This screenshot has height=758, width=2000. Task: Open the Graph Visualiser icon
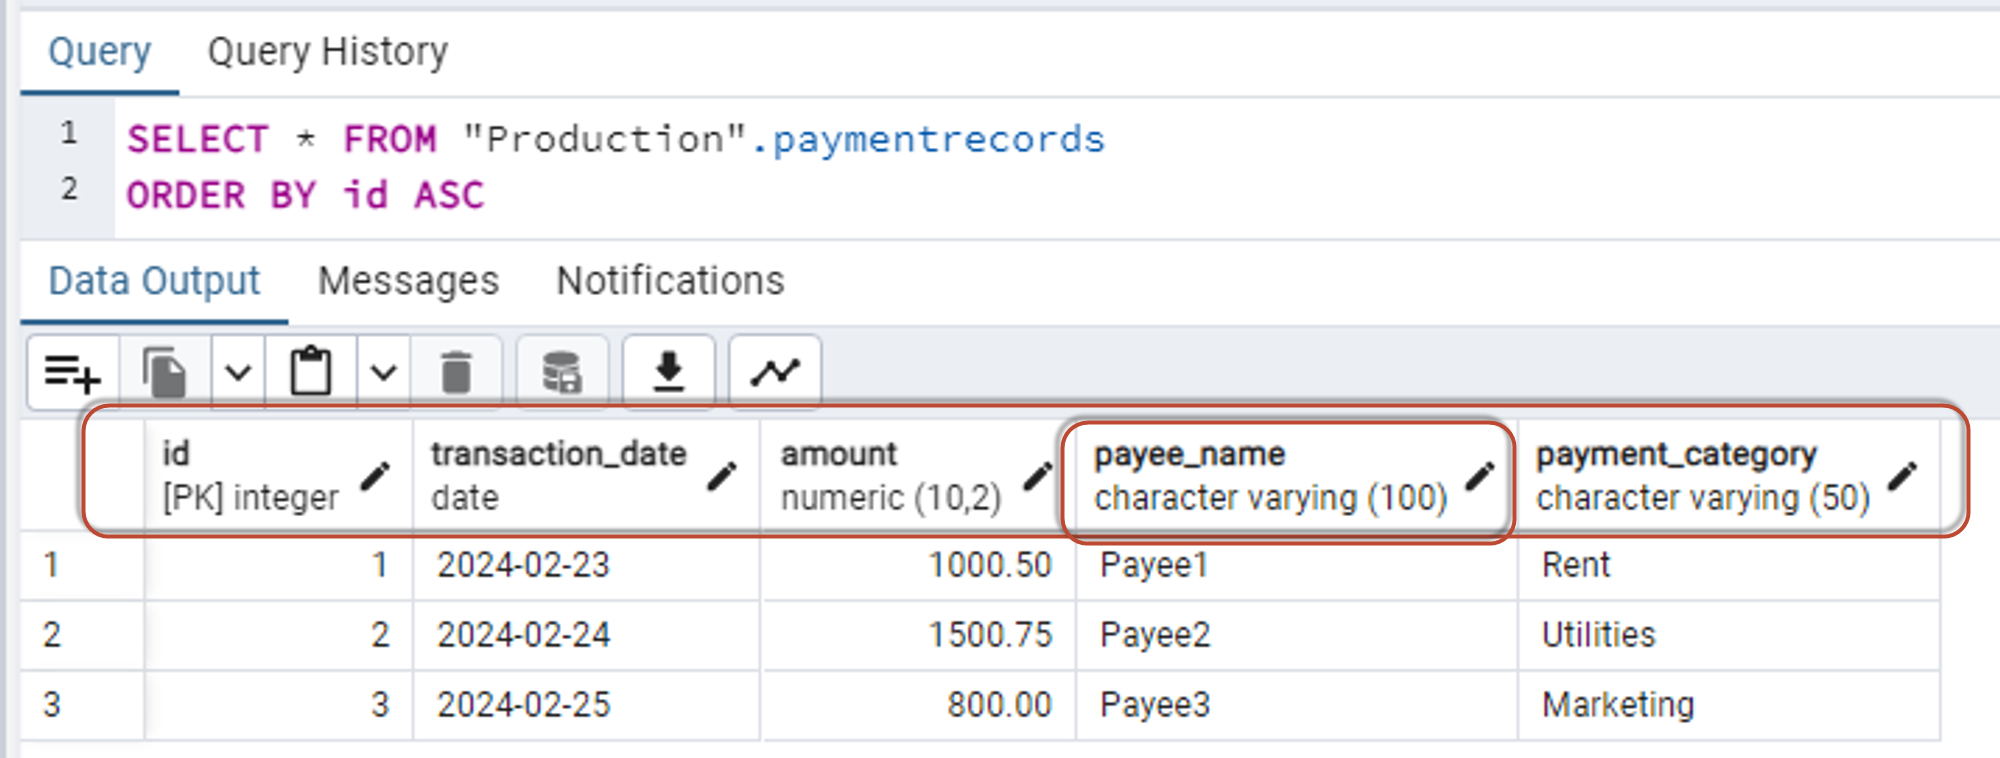pos(775,374)
